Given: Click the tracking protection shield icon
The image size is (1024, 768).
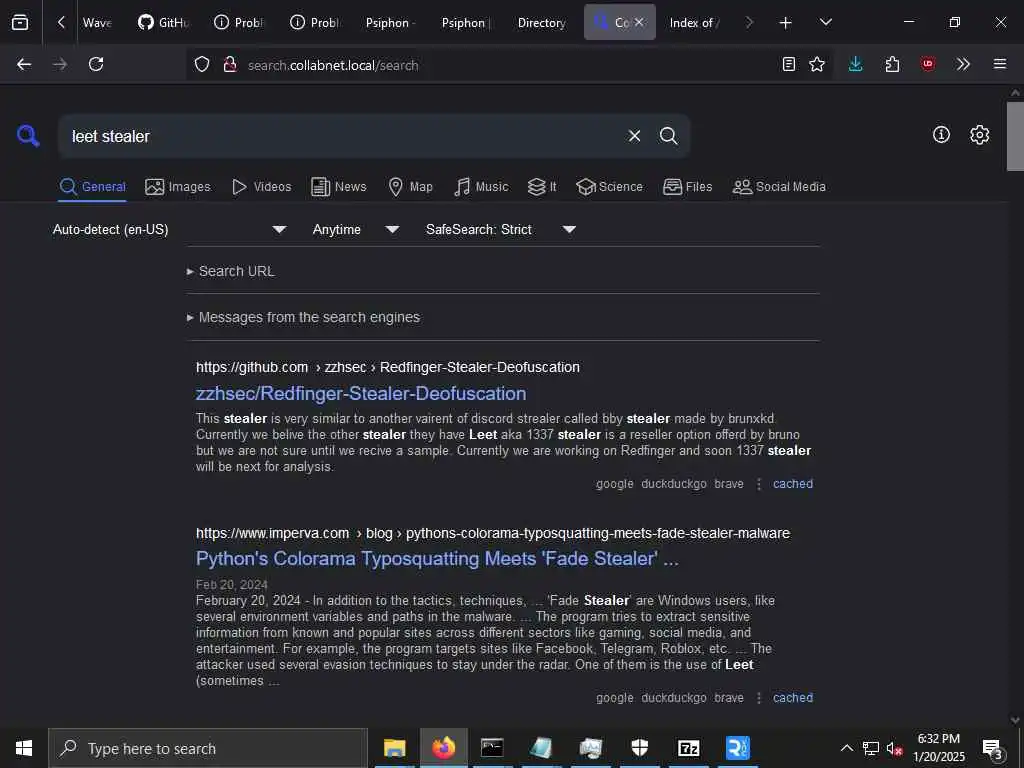Looking at the screenshot, I should [x=202, y=65].
